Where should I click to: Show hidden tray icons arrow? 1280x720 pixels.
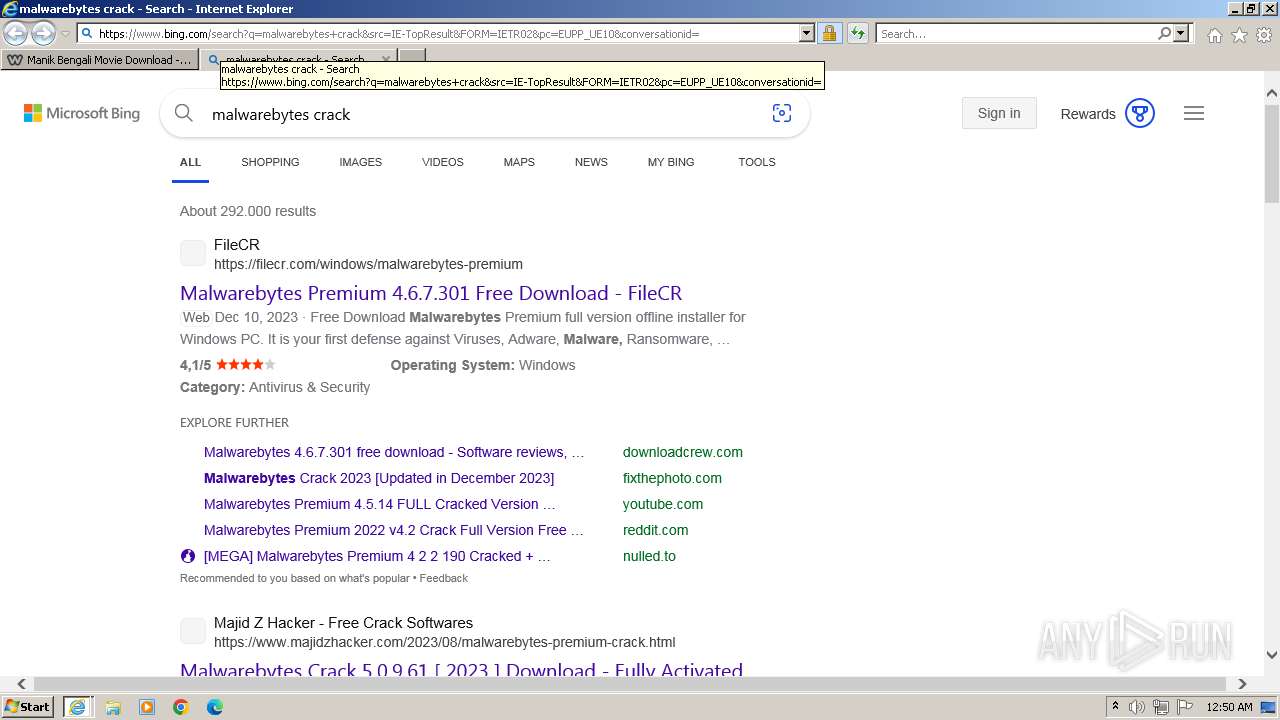(x=1115, y=707)
